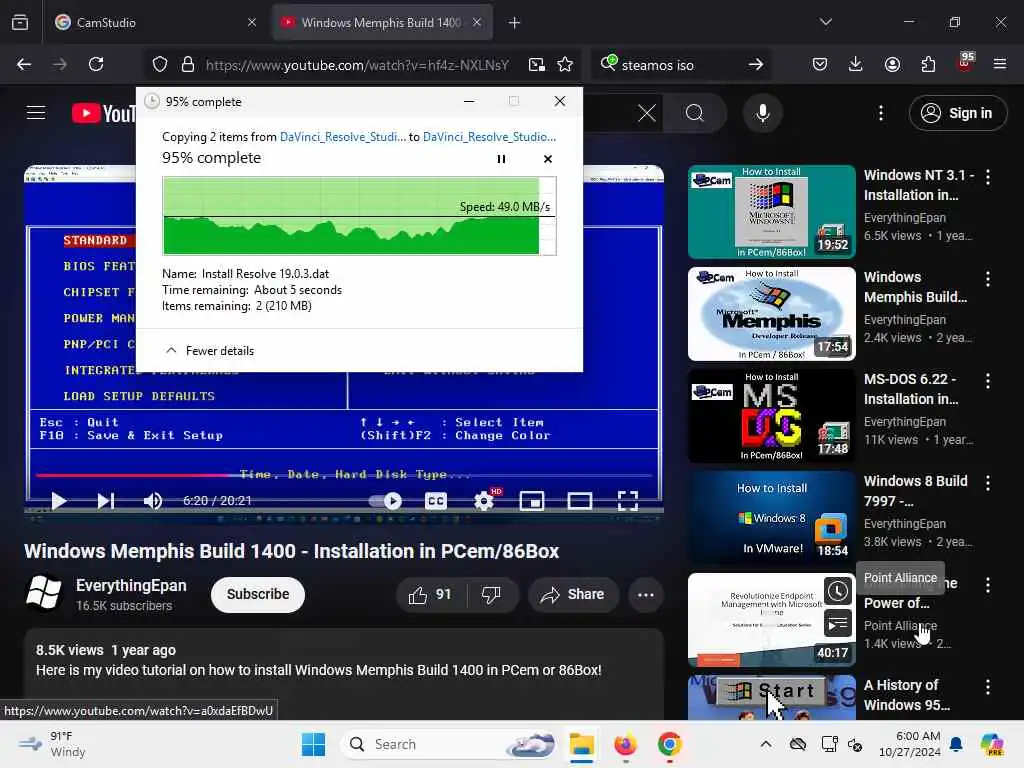This screenshot has height=768, width=1024.
Task: Reload the current page
Action: coord(96,64)
